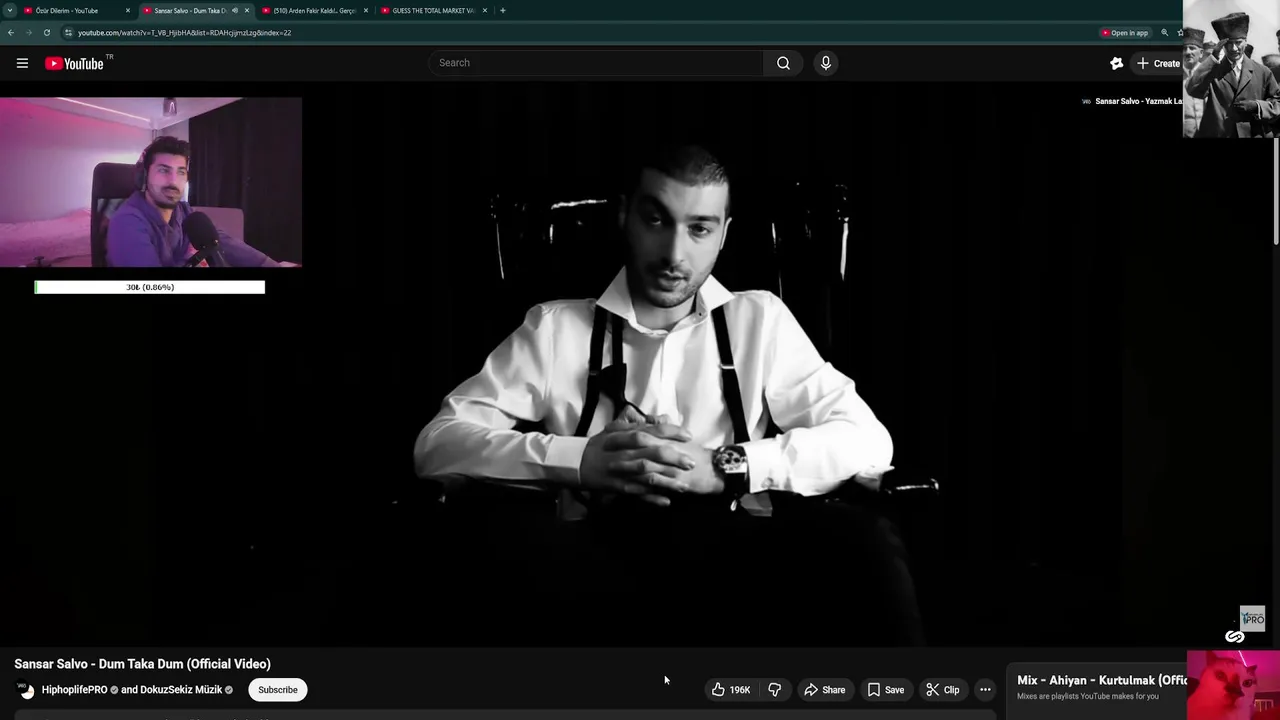Dislike the video with thumbs down
Viewport: 1280px width, 720px height.
[x=775, y=690]
